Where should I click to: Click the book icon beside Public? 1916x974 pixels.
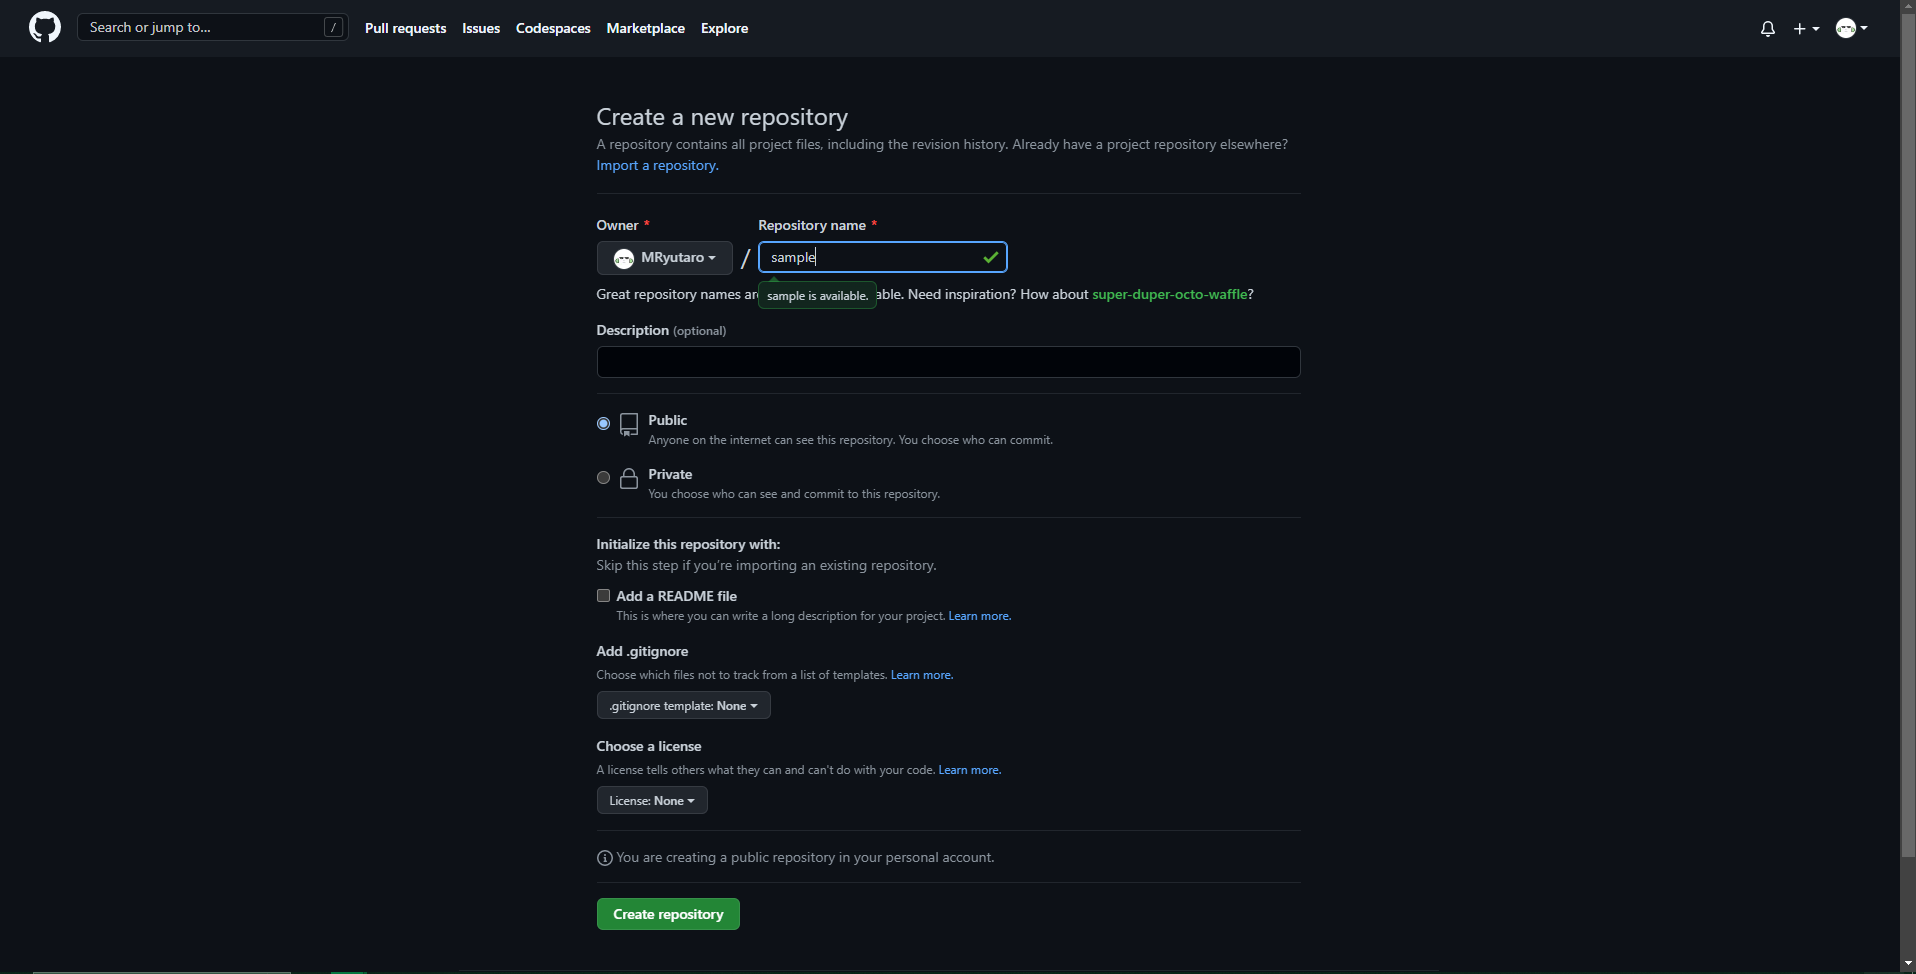tap(629, 423)
